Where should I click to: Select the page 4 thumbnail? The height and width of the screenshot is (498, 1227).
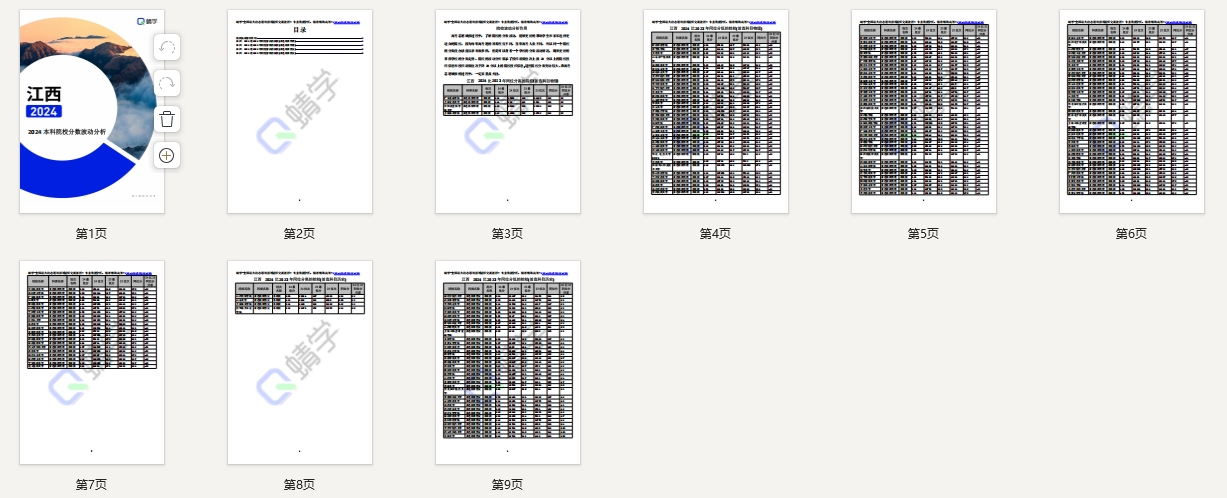[716, 111]
